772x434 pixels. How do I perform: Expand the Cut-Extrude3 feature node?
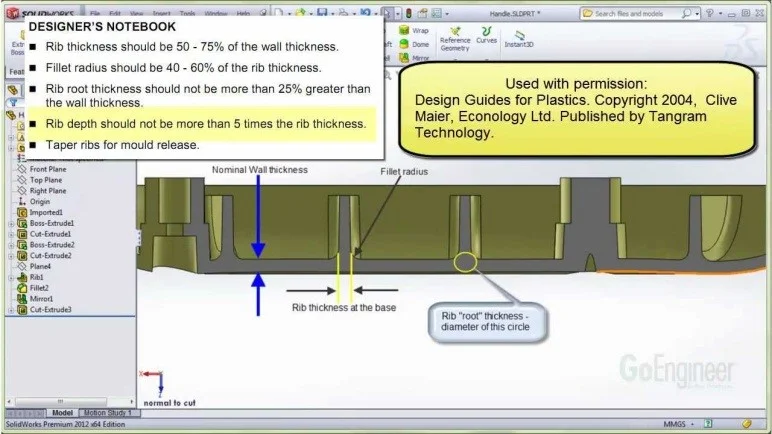pyautogui.click(x=10, y=310)
